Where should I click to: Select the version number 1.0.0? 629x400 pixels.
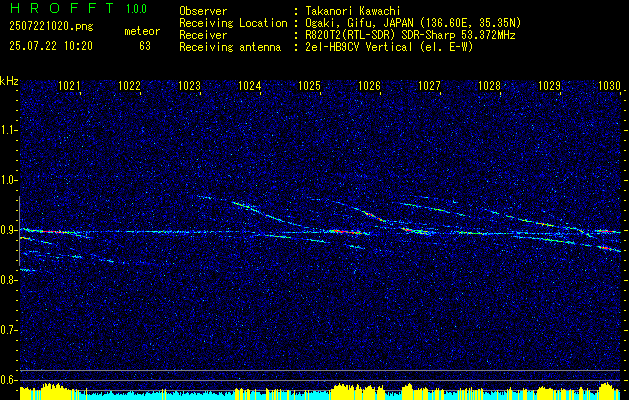[136, 8]
